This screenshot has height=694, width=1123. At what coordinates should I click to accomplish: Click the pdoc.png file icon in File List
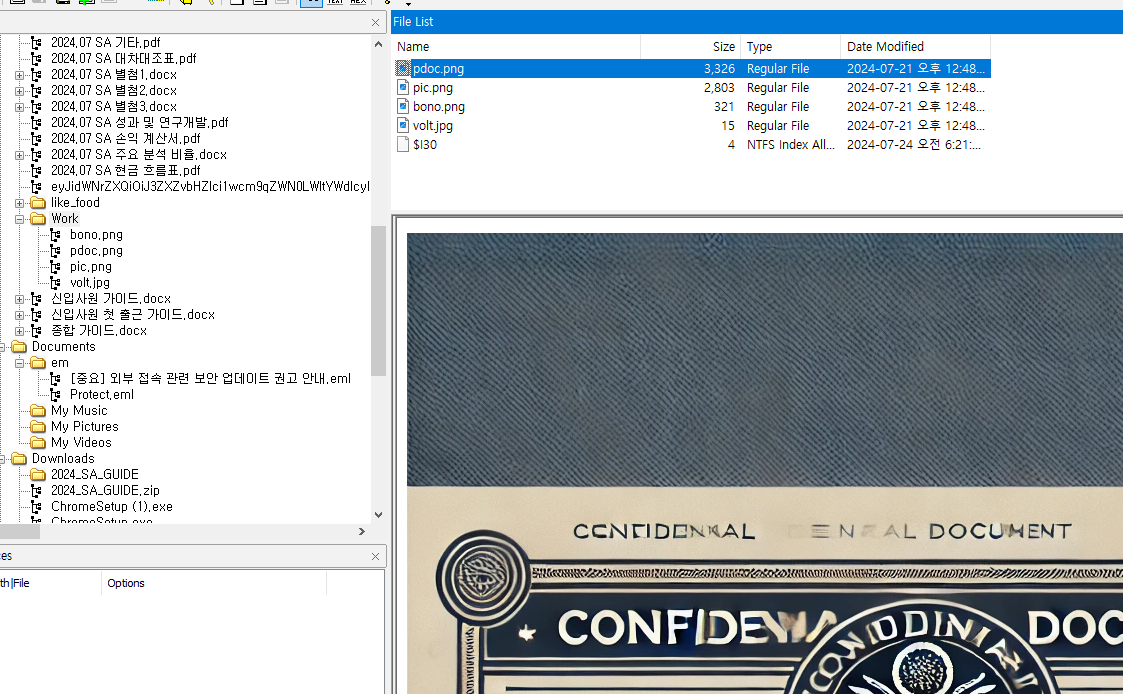(x=403, y=69)
